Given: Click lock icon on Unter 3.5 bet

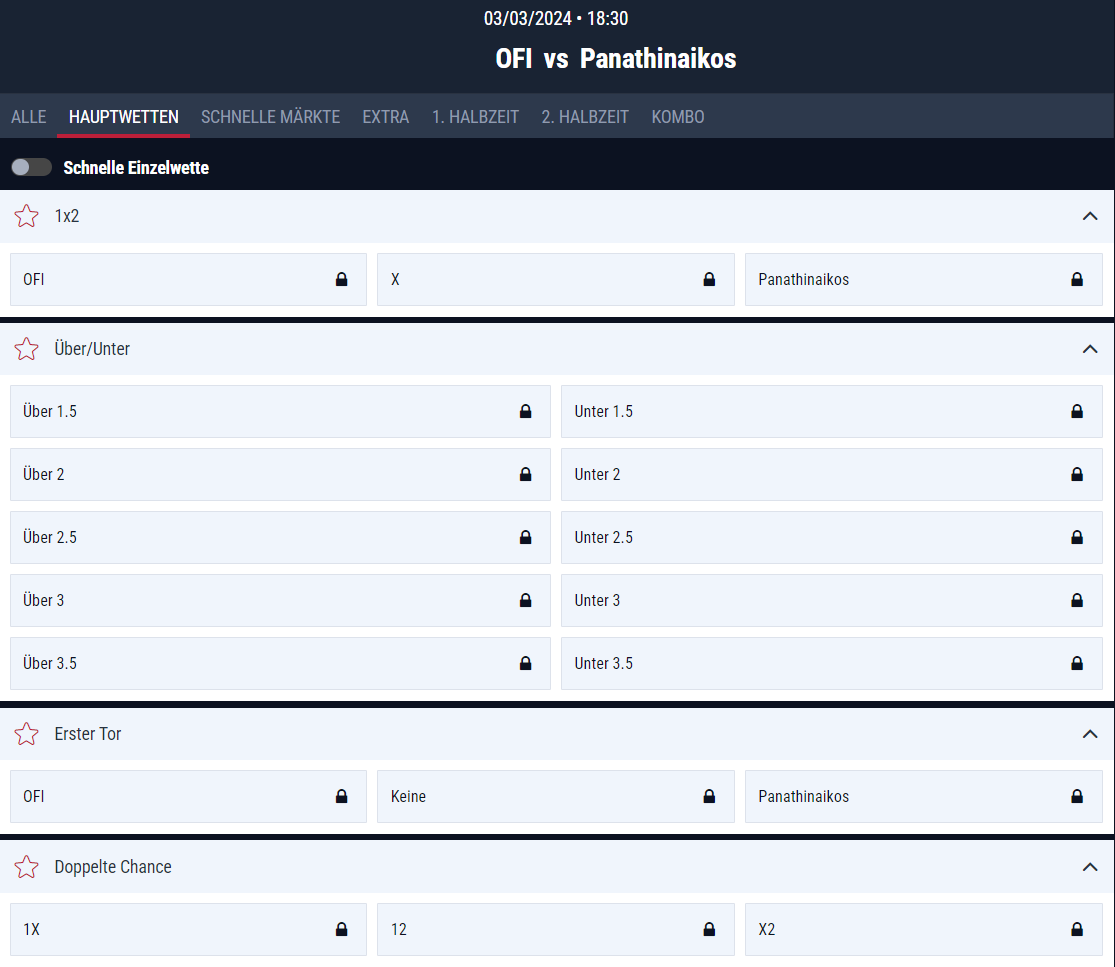Looking at the screenshot, I should (x=1077, y=664).
